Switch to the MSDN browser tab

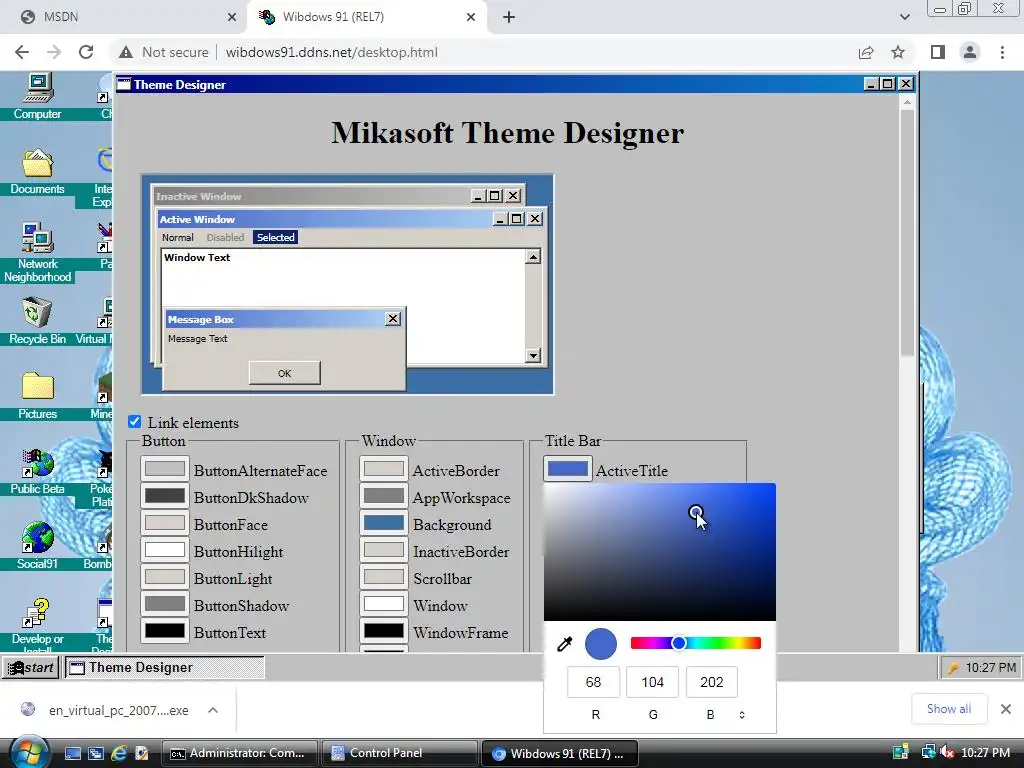tap(124, 17)
